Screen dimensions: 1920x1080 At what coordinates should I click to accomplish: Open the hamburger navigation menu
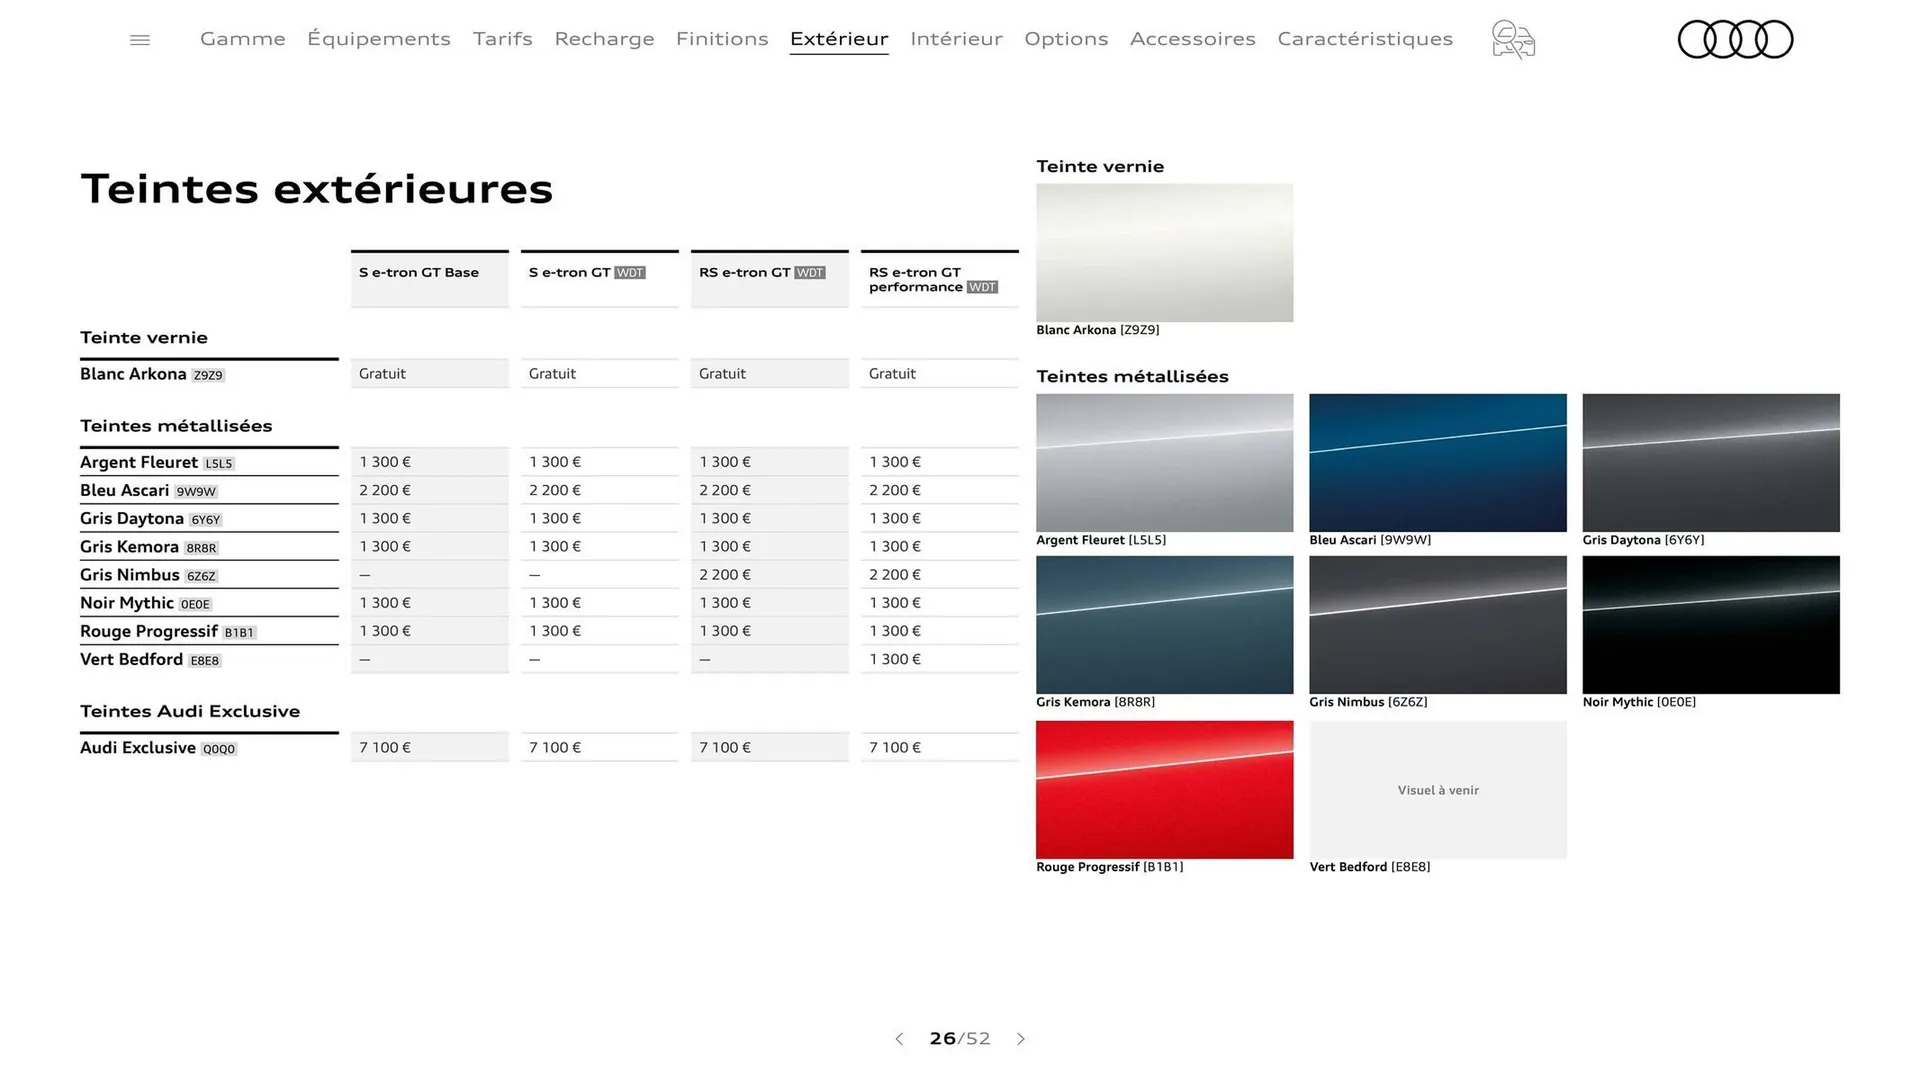tap(139, 39)
